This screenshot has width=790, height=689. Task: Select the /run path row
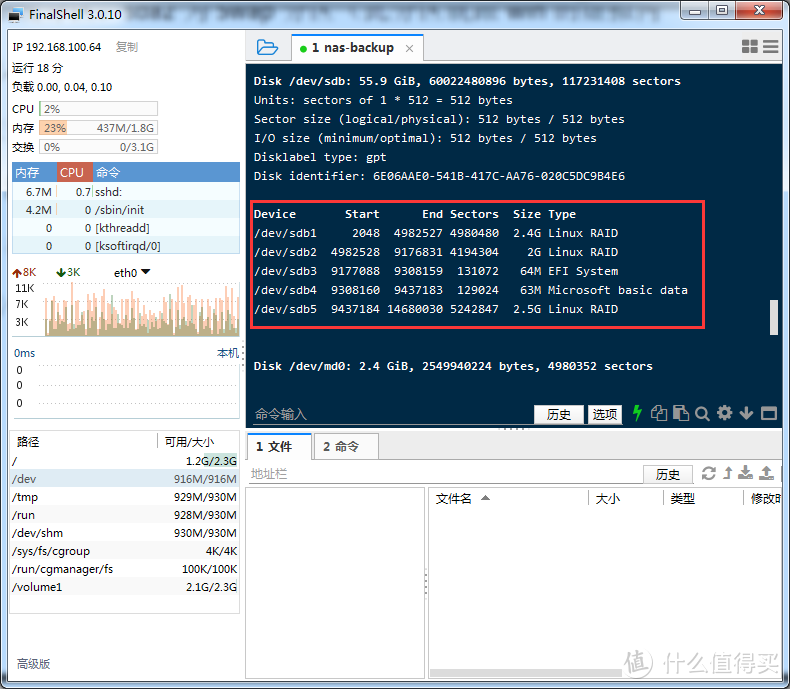[124, 515]
